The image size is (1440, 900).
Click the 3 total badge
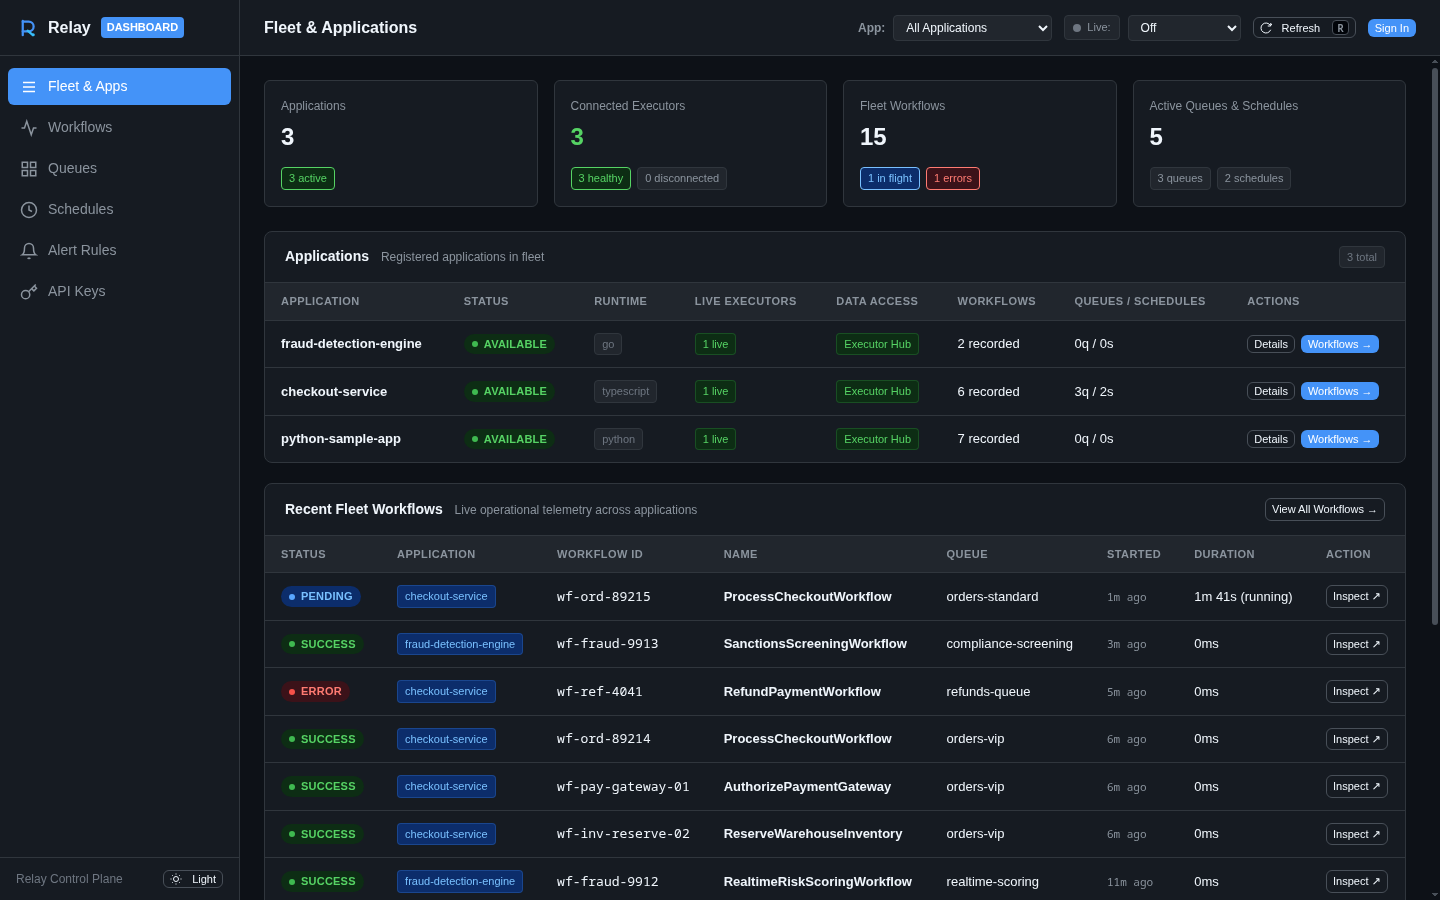[1362, 257]
